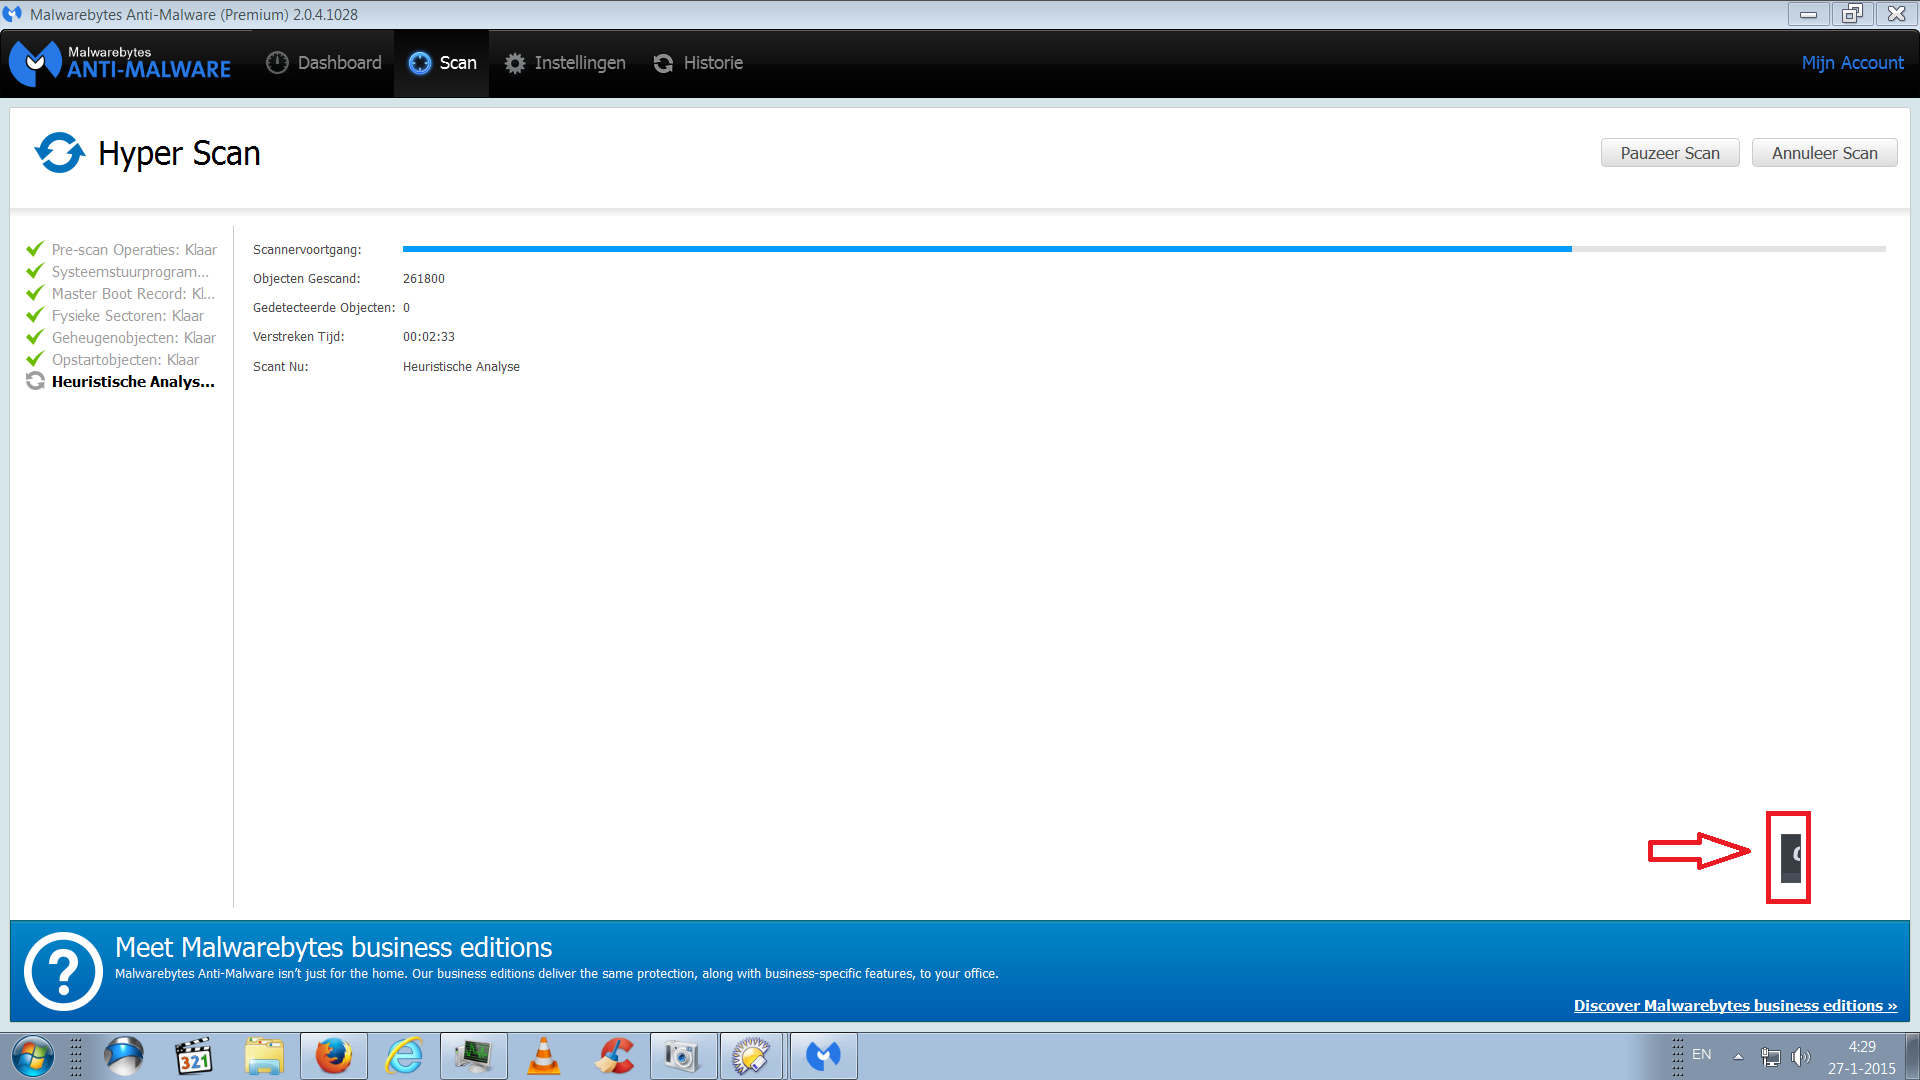Click the scan progress bar

point(1144,249)
